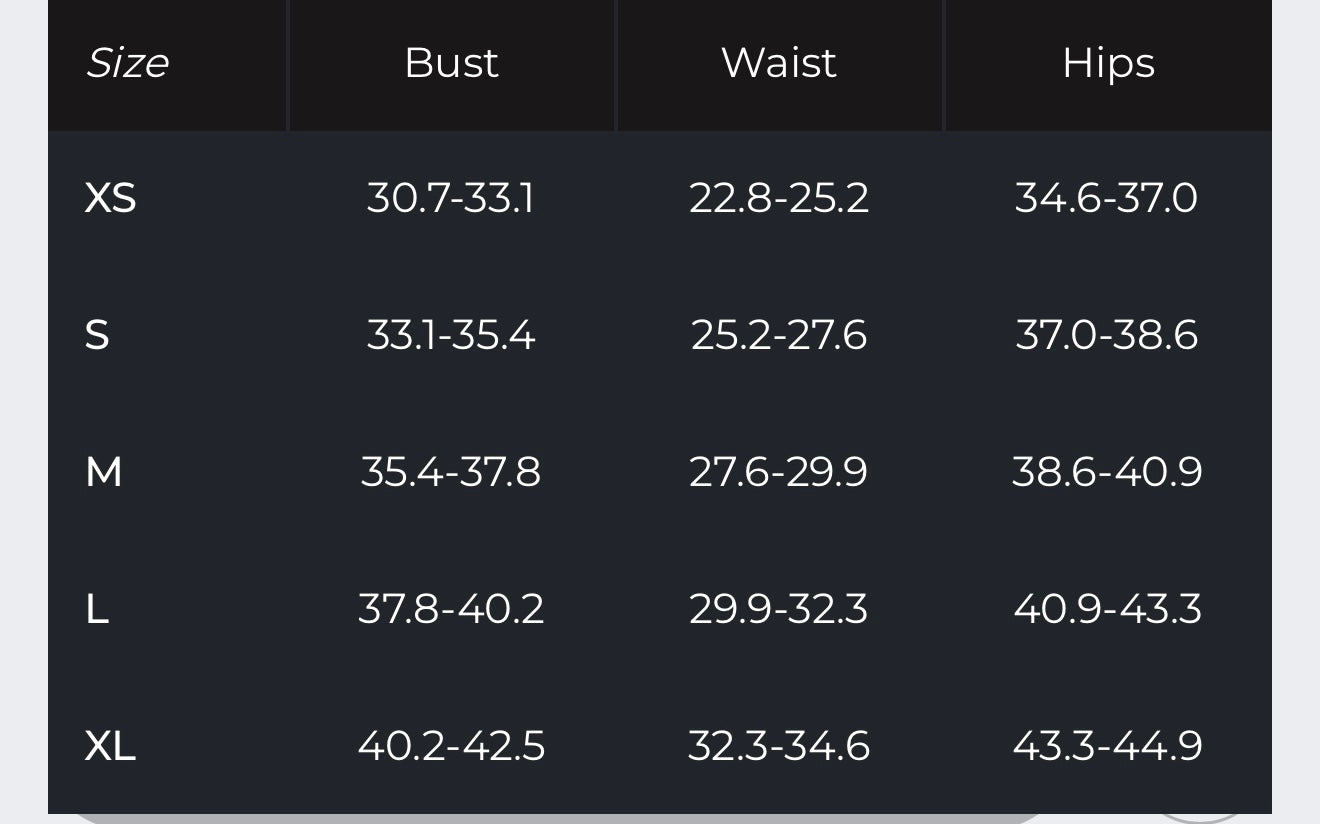Image resolution: width=1320 pixels, height=824 pixels.
Task: Select the XS size row label
Action: 110,198
